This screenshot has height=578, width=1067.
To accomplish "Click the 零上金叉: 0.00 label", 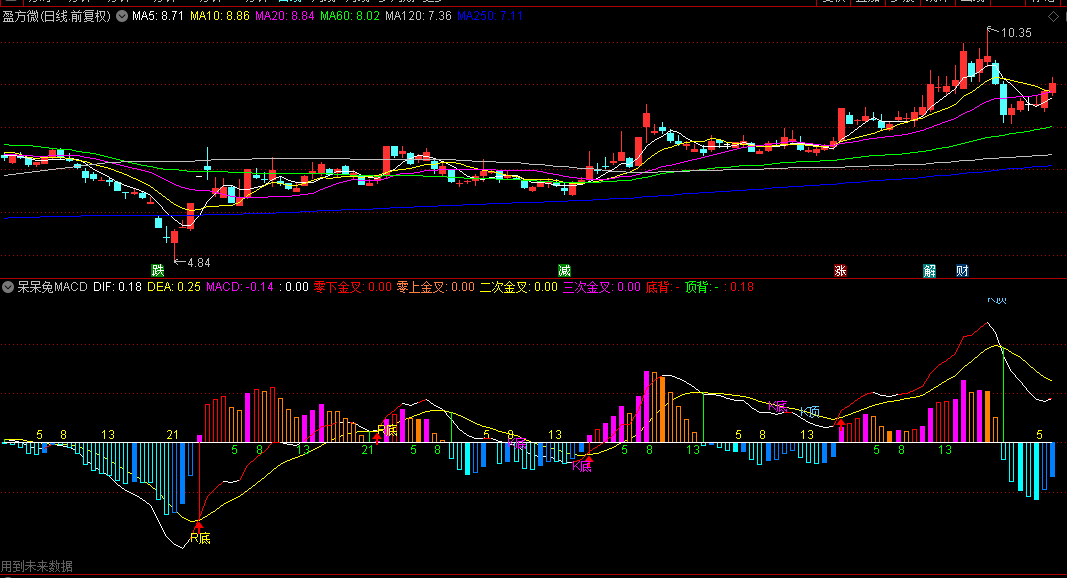I will [436, 287].
